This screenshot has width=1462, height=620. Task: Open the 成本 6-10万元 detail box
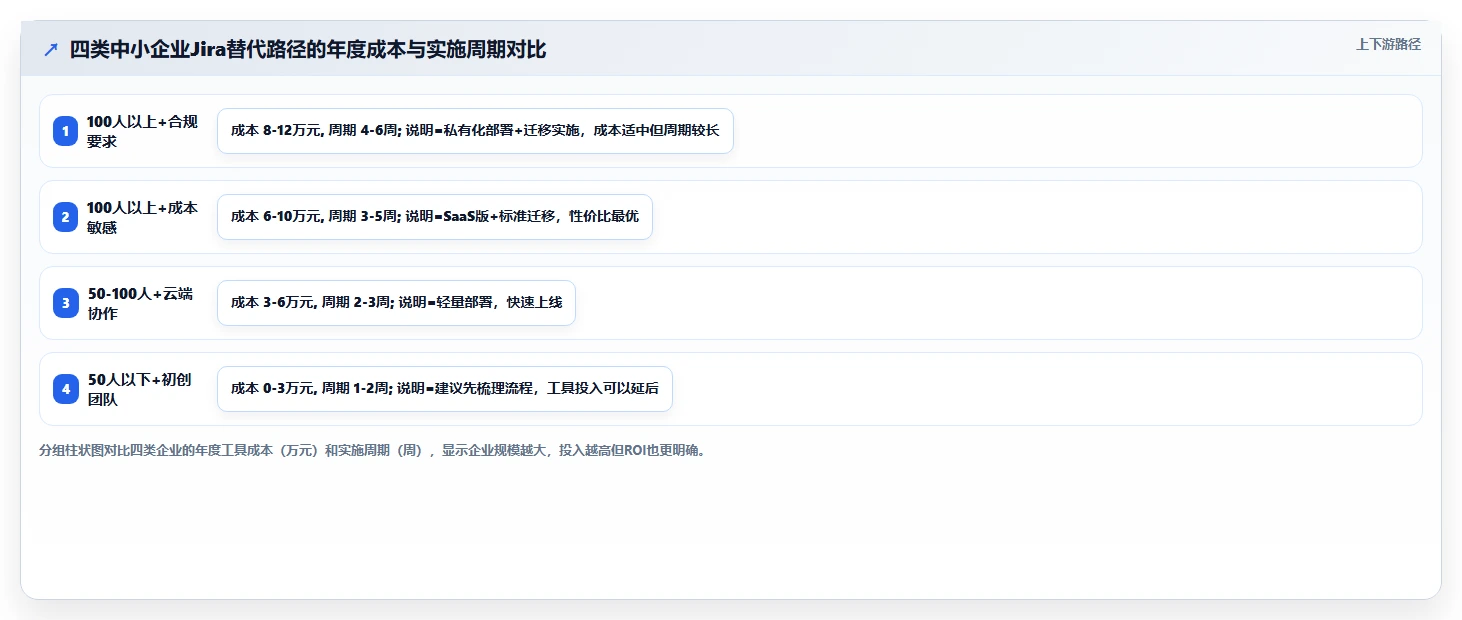(435, 217)
